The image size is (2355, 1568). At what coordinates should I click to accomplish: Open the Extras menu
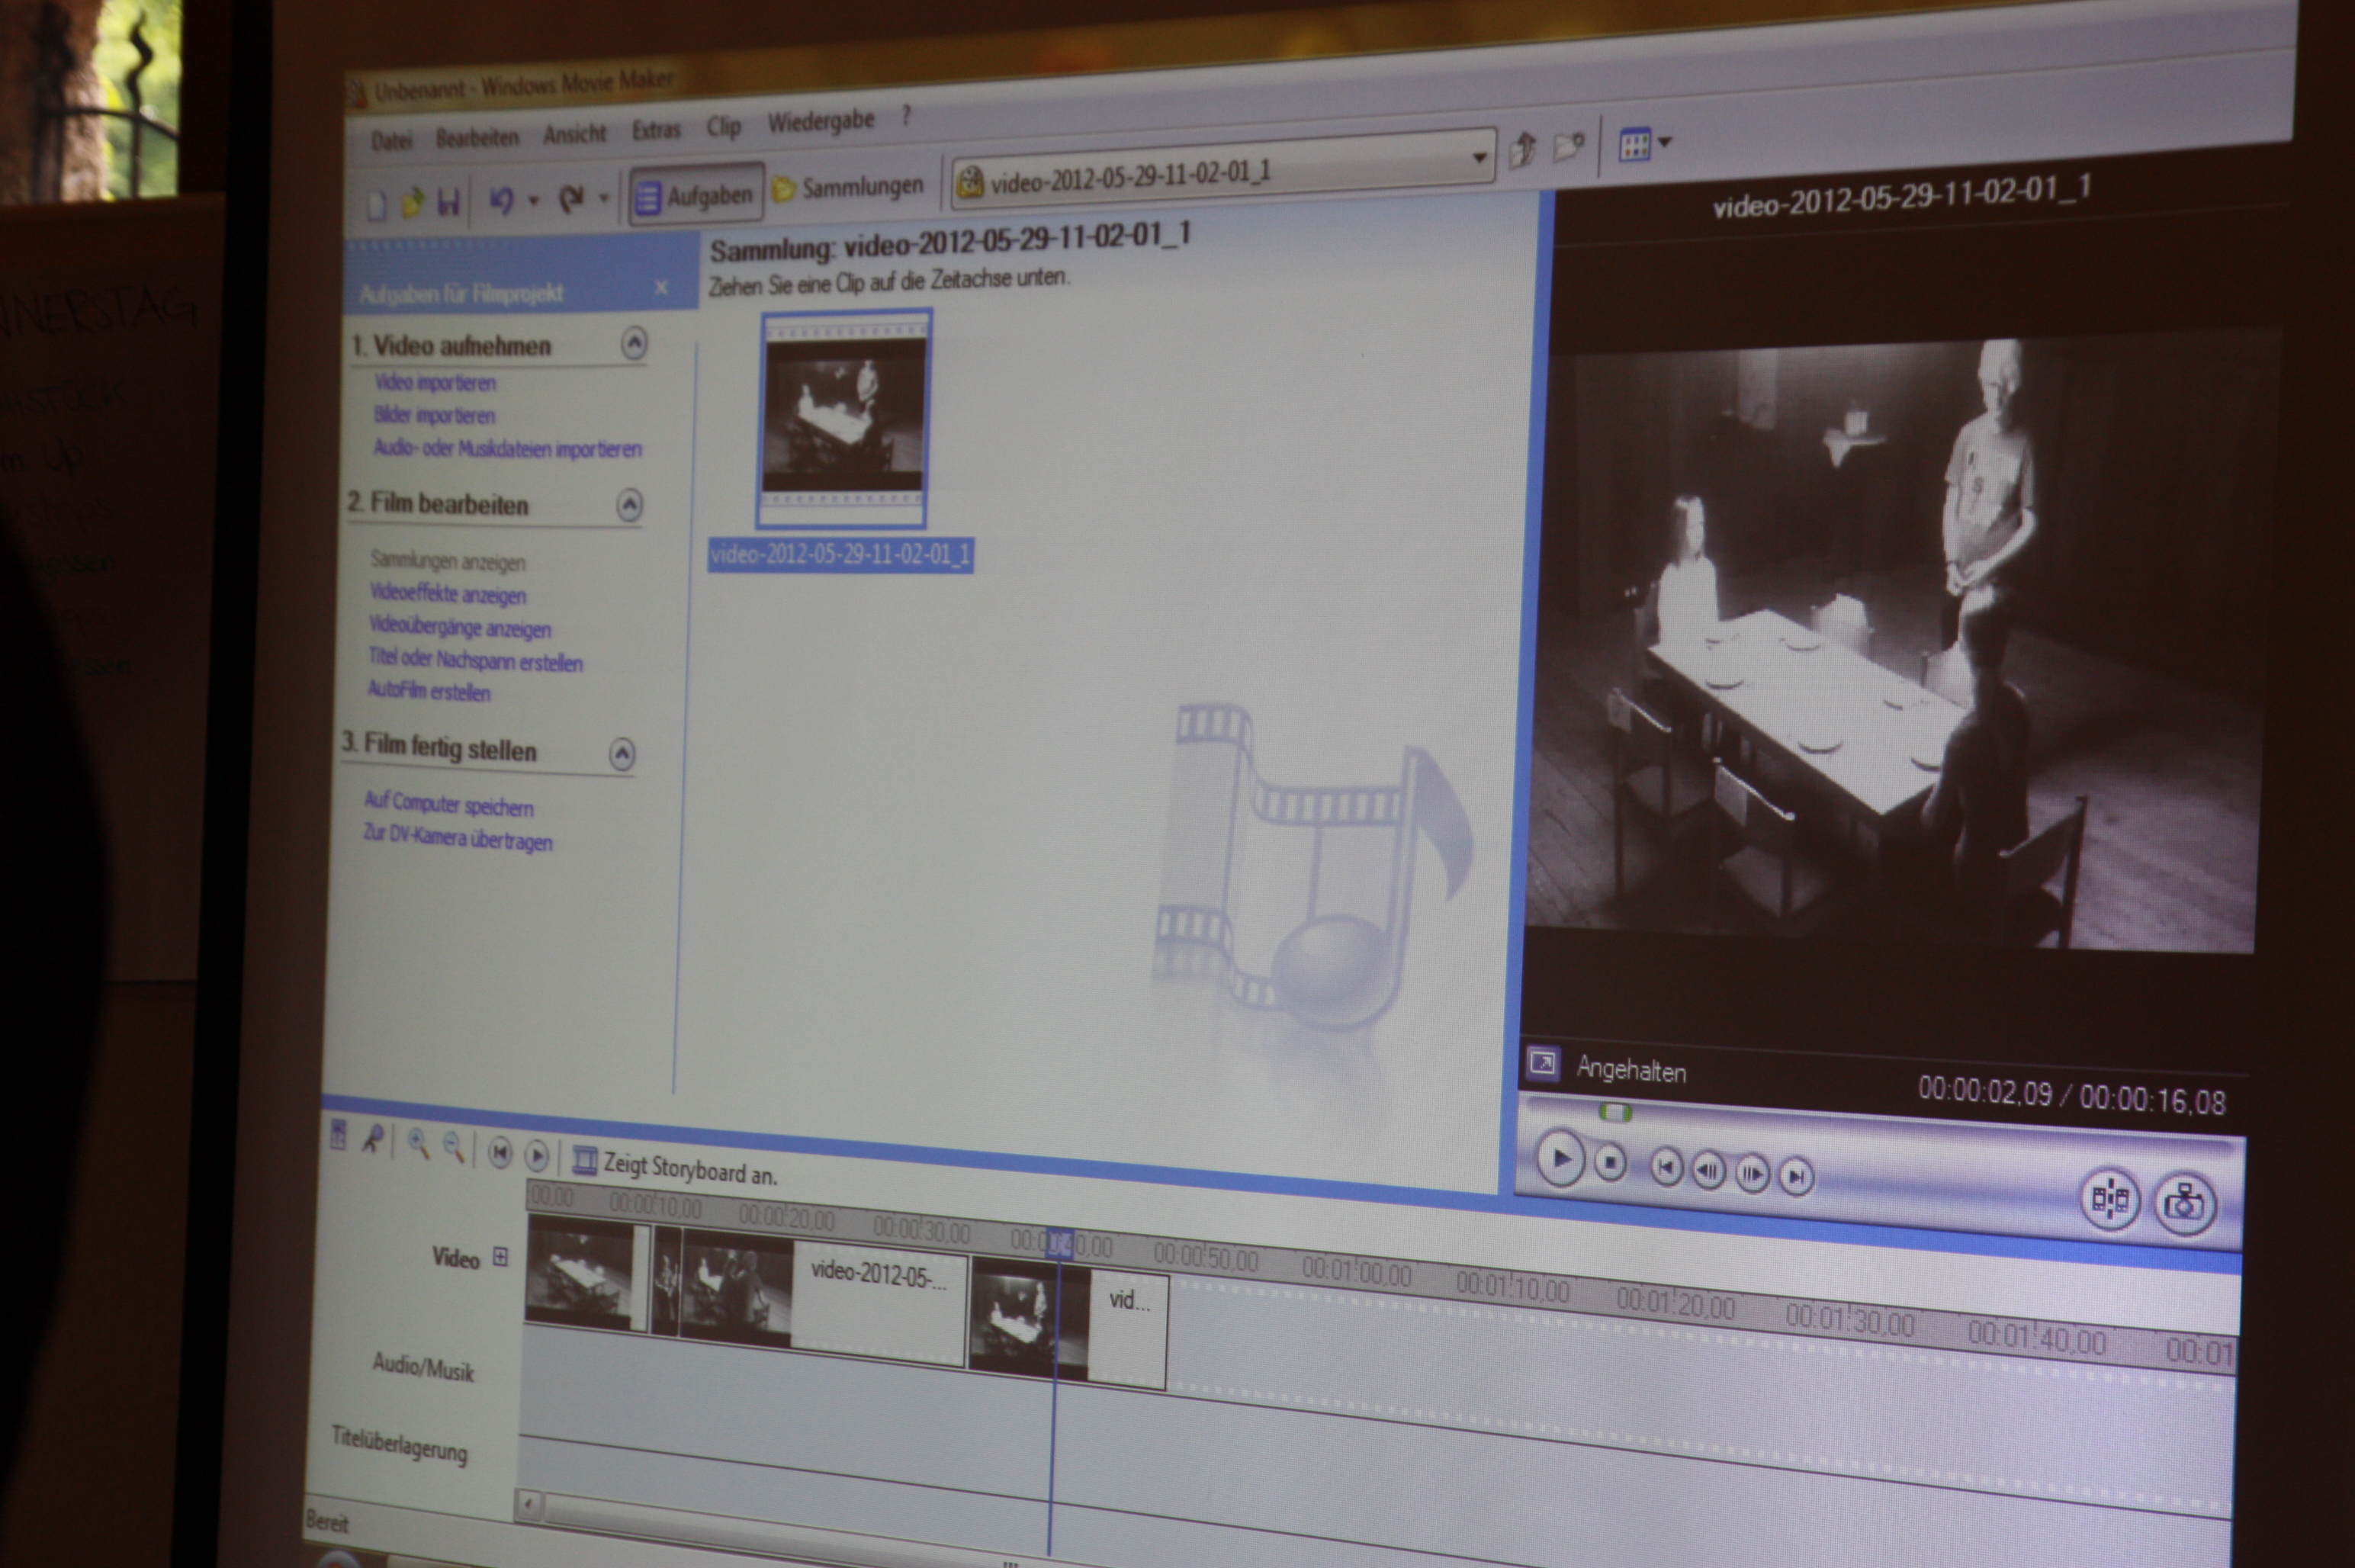pos(656,130)
